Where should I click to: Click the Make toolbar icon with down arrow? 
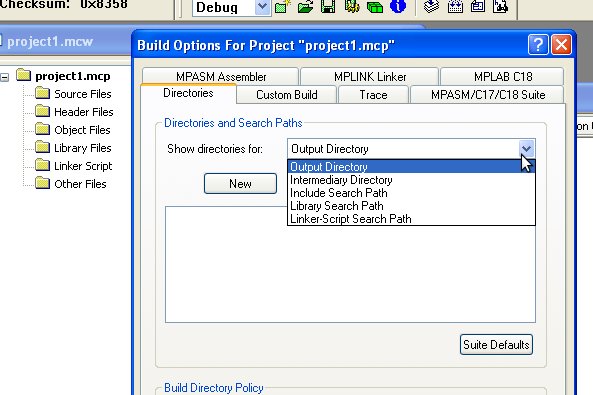tap(431, 7)
